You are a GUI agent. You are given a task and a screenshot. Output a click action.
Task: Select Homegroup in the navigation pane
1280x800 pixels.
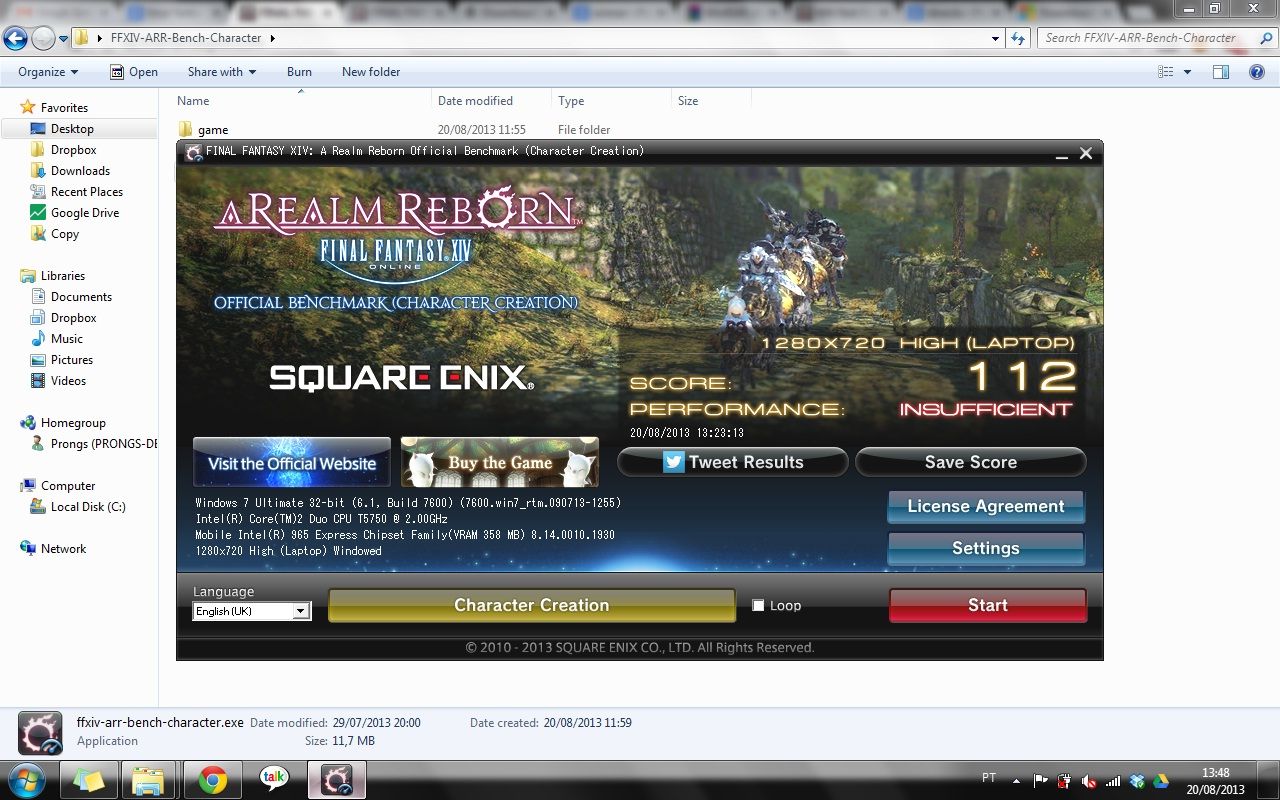pos(73,422)
